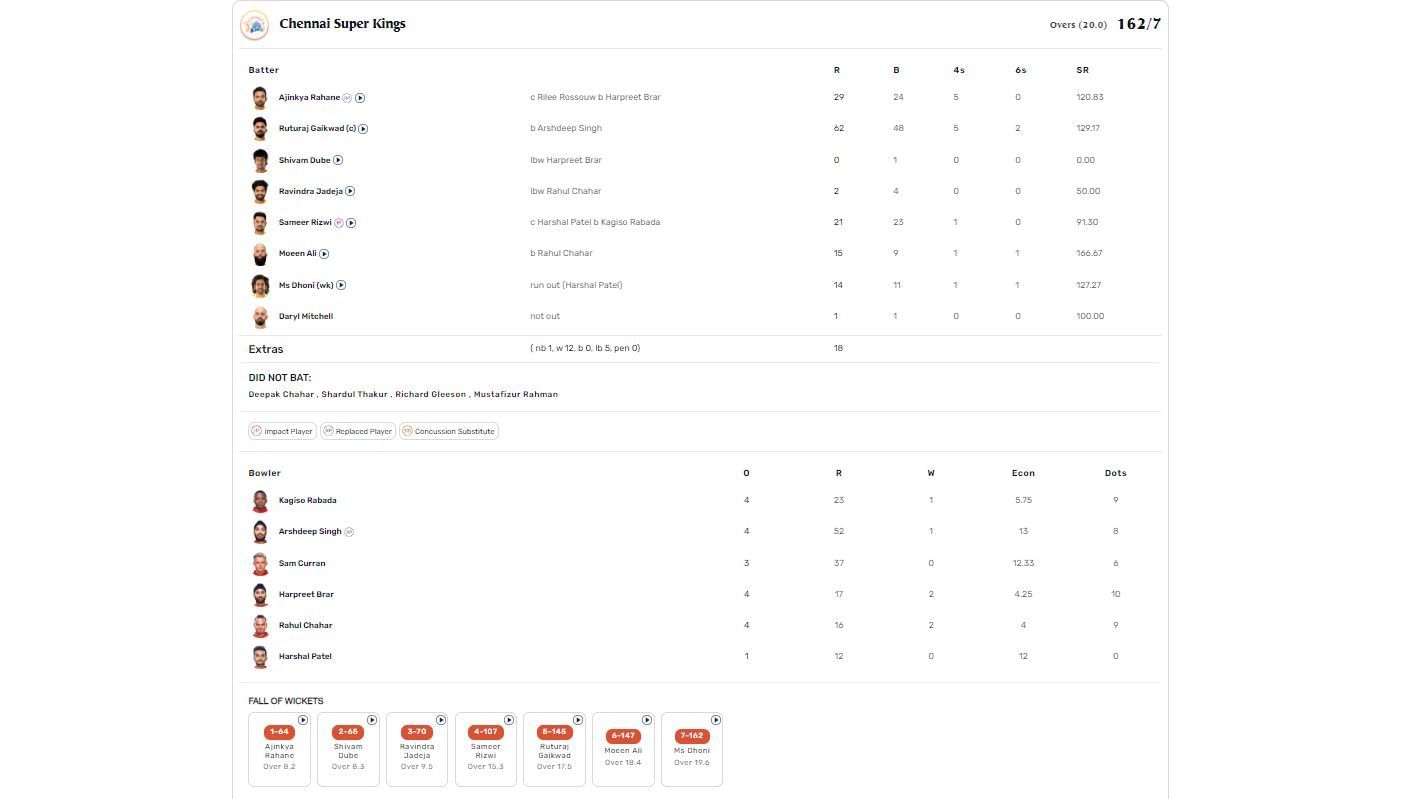
Task: Open Kagiso Rabada's bowler profile
Action: pyautogui.click(x=307, y=500)
